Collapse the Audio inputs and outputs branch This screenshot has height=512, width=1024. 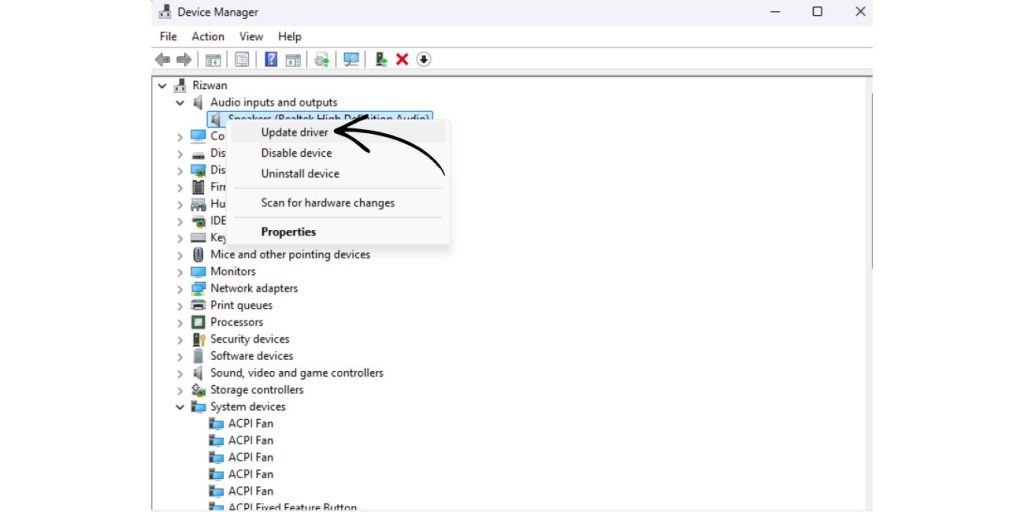[180, 103]
